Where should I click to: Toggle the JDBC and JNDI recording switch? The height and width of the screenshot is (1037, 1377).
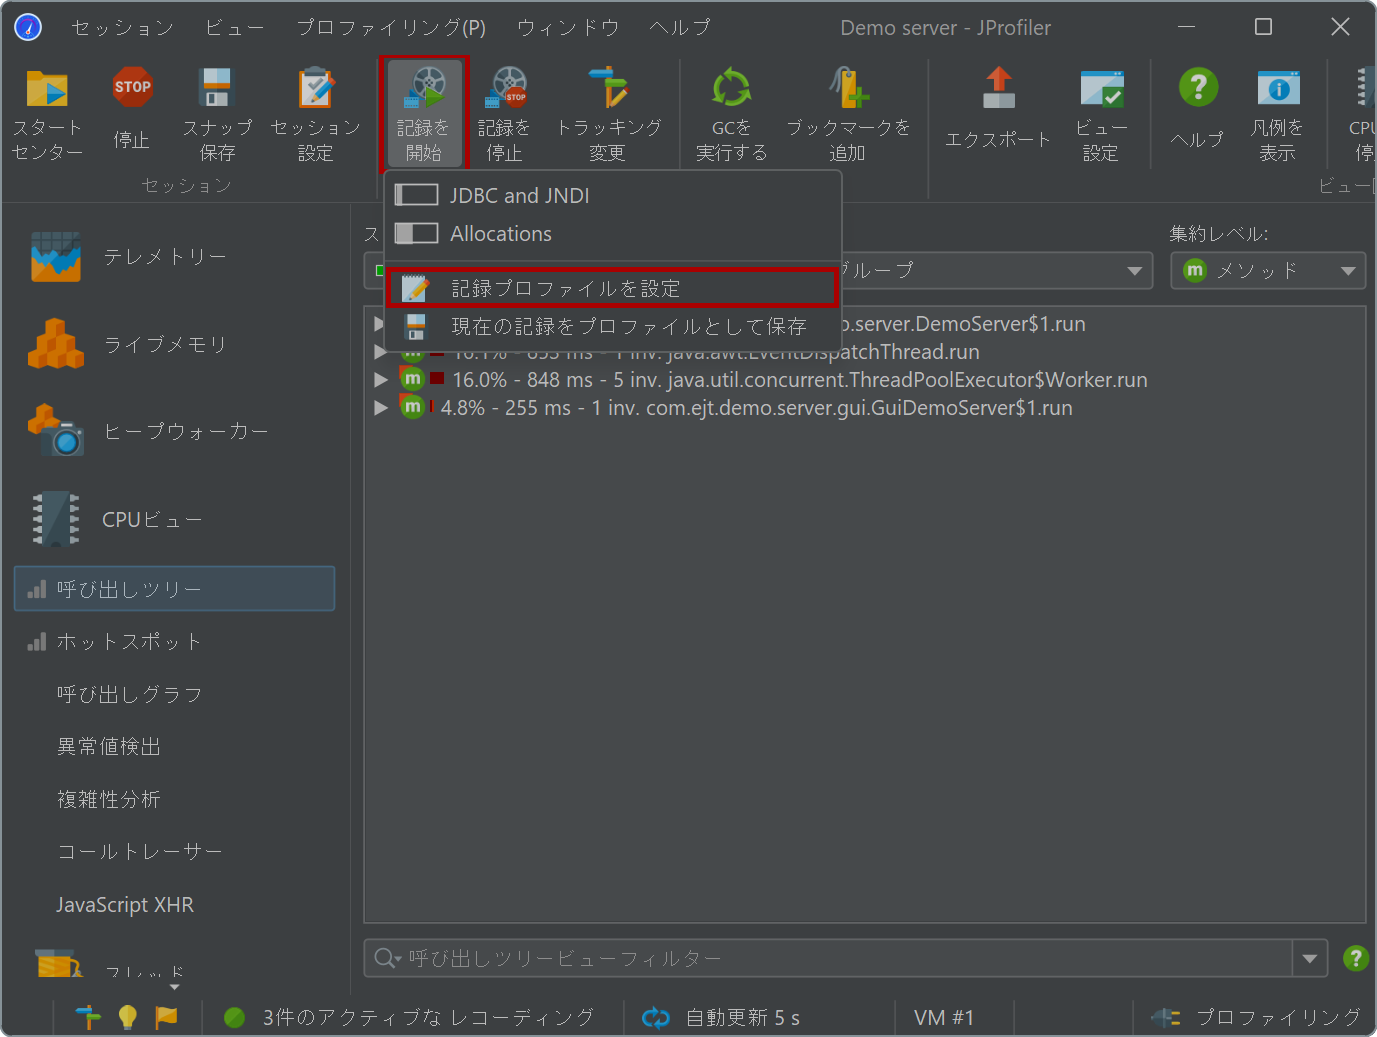click(x=416, y=195)
